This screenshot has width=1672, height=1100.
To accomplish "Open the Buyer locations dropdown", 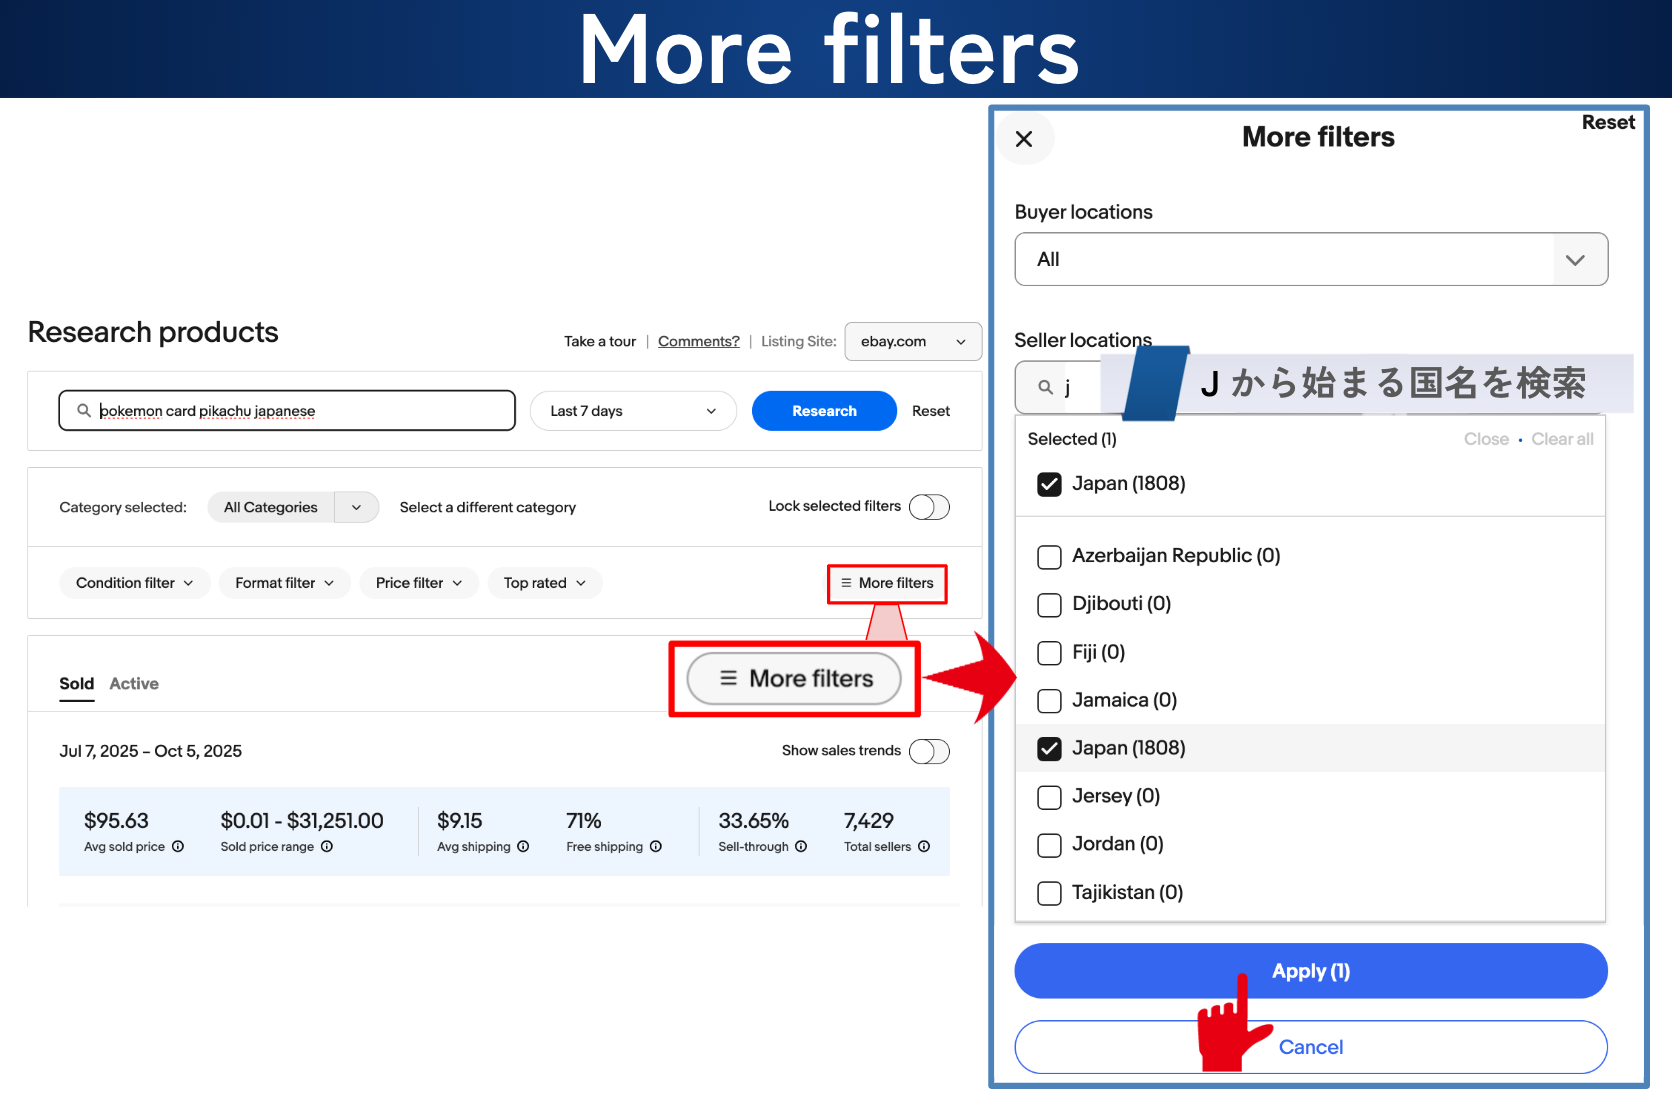I will [1310, 260].
